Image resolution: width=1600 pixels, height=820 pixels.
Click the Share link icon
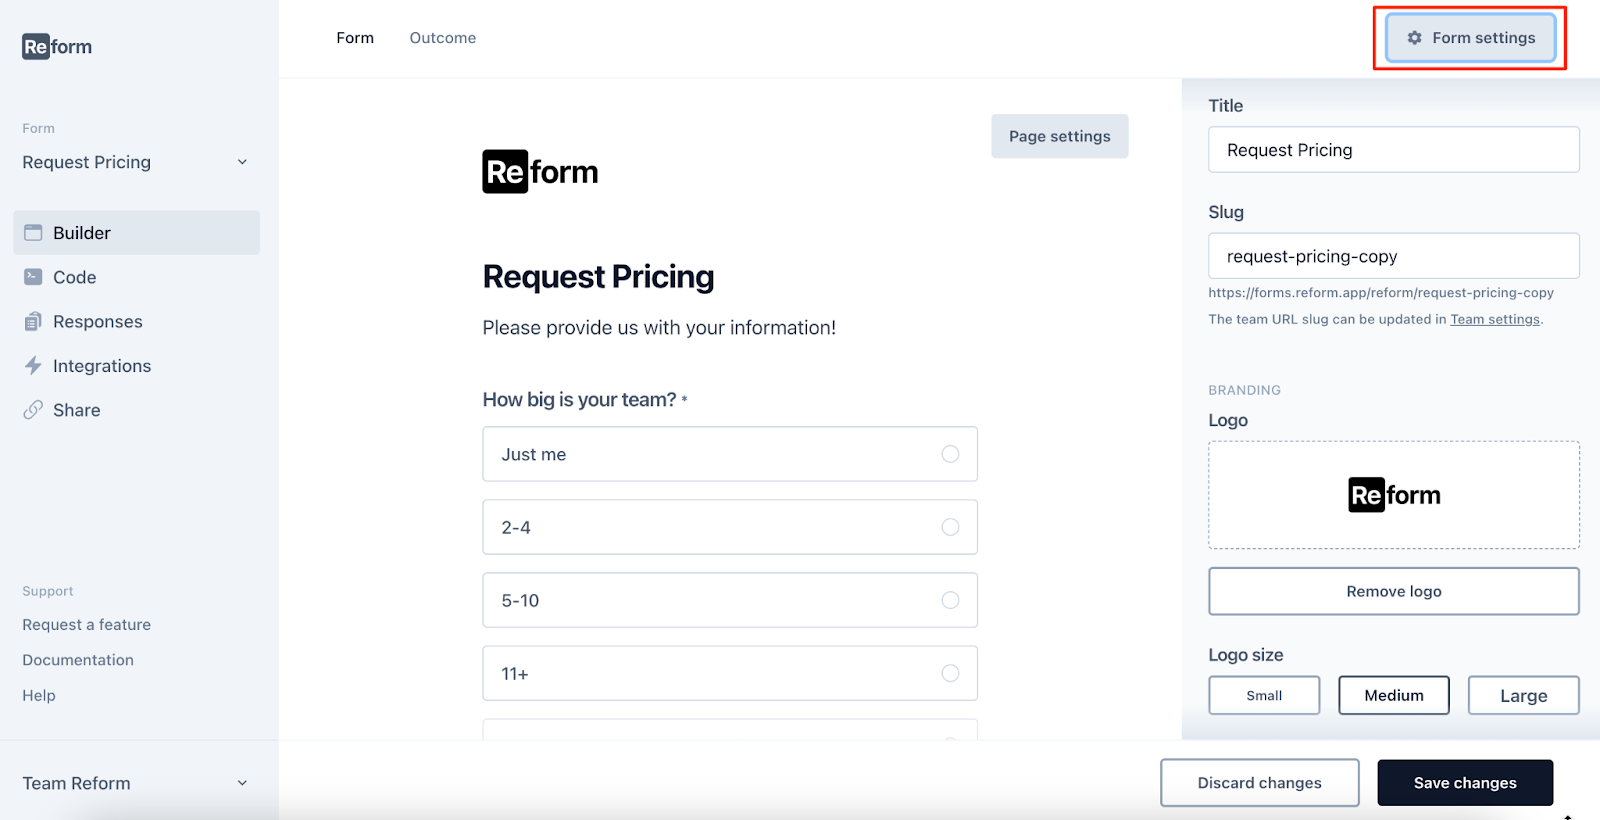click(33, 410)
